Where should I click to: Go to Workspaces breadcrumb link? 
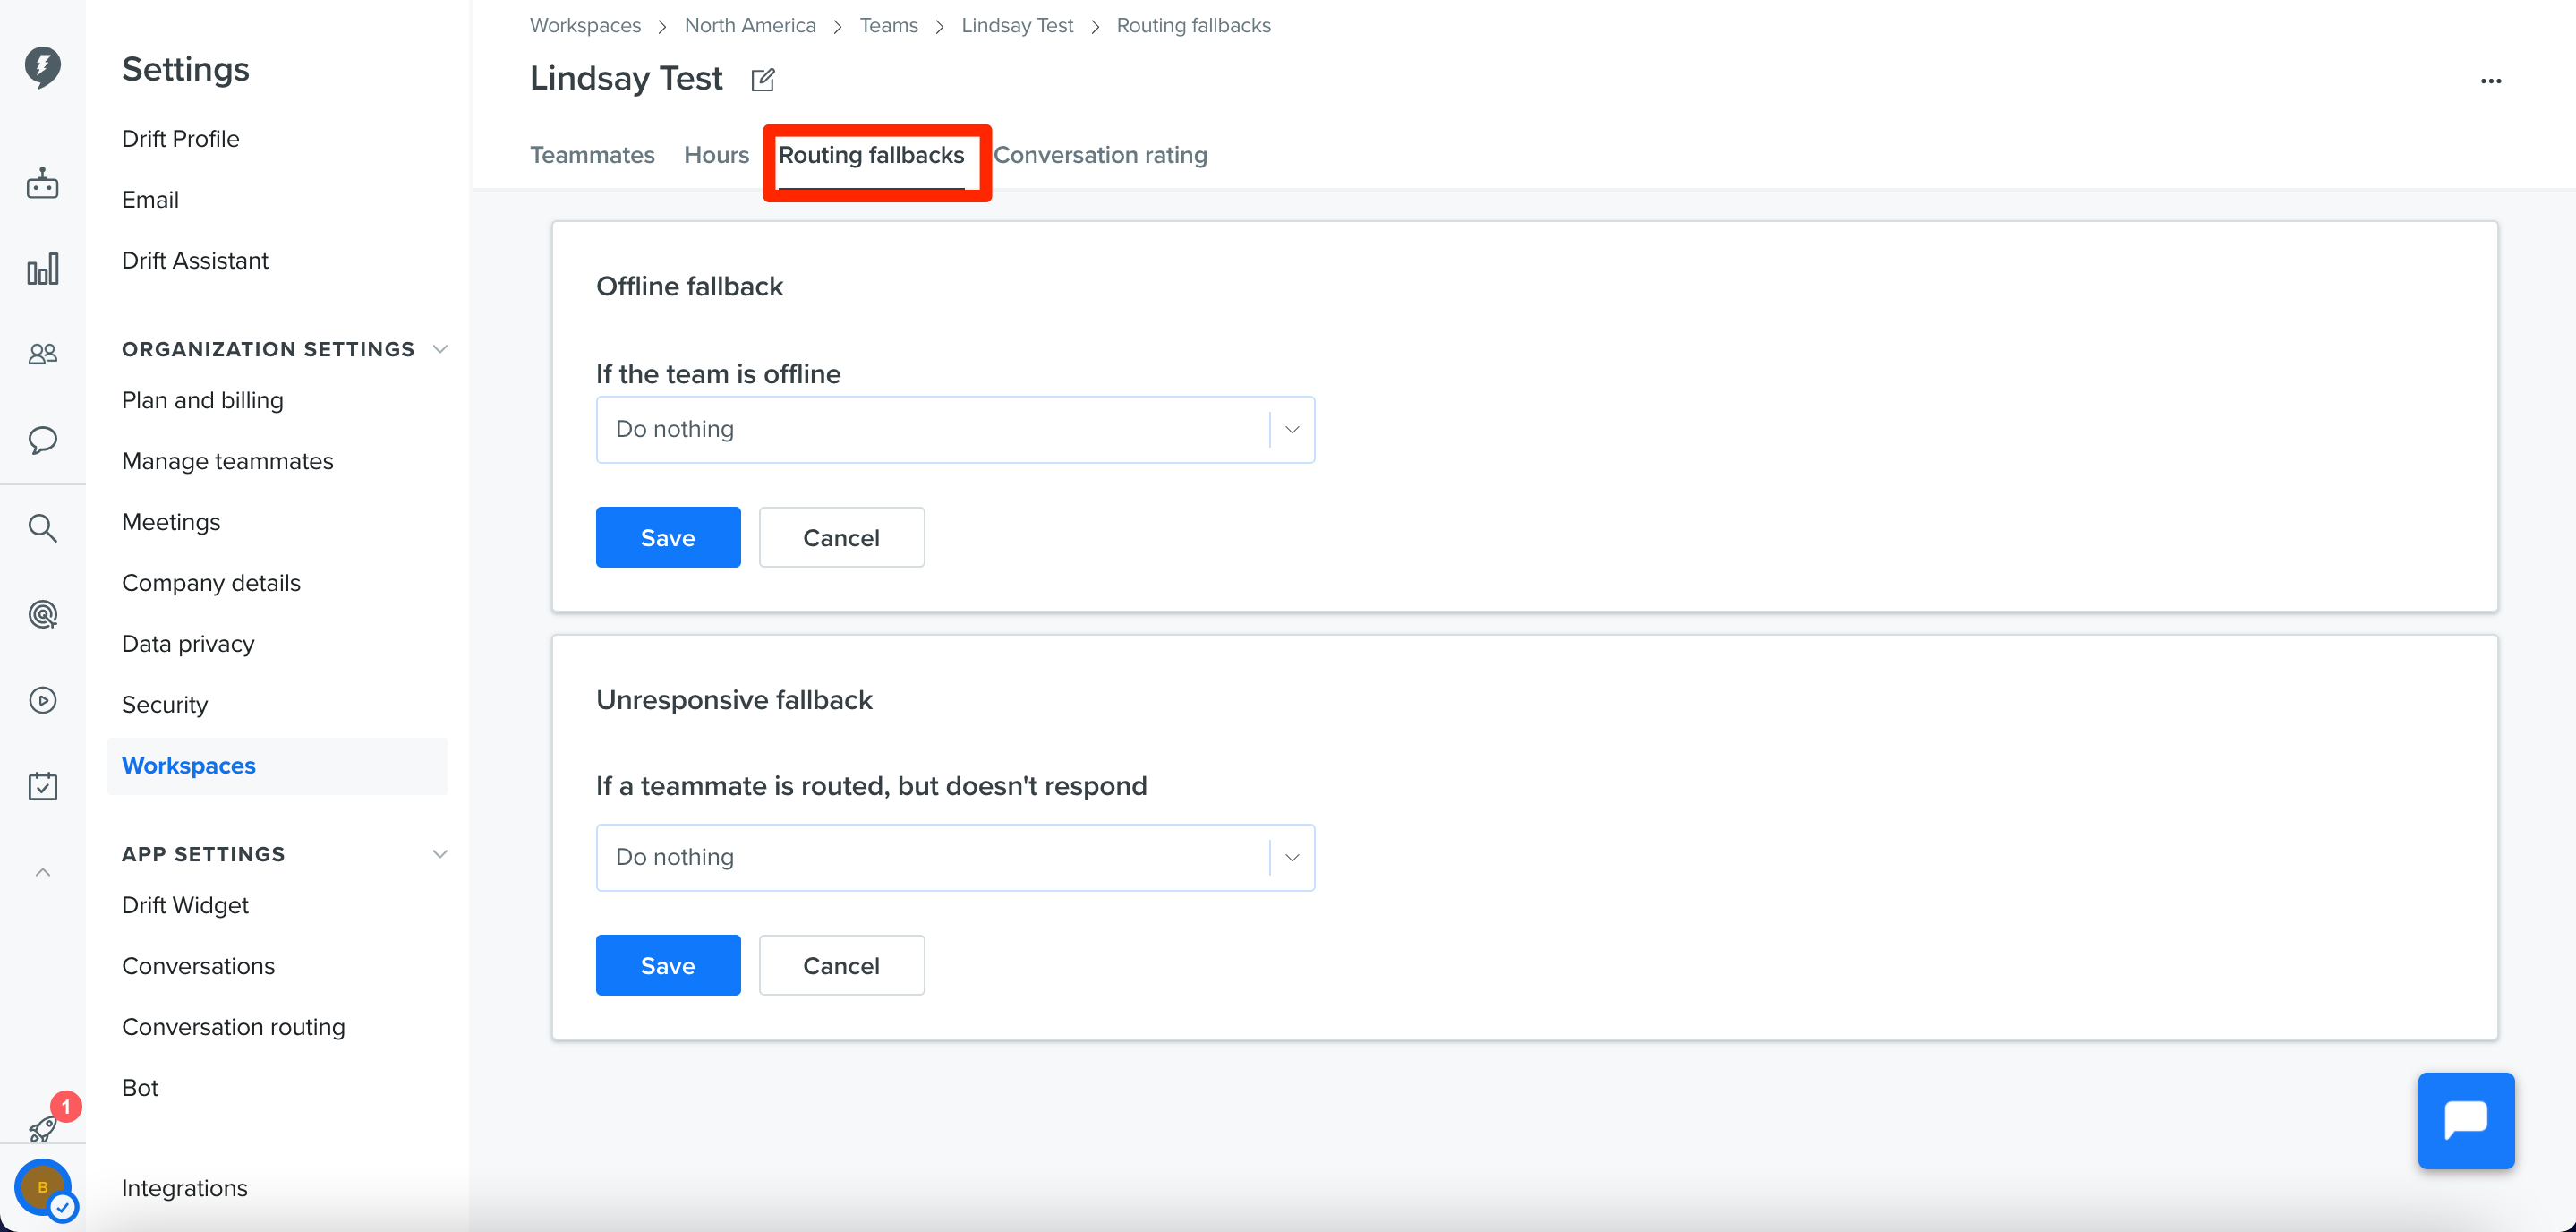tap(585, 26)
